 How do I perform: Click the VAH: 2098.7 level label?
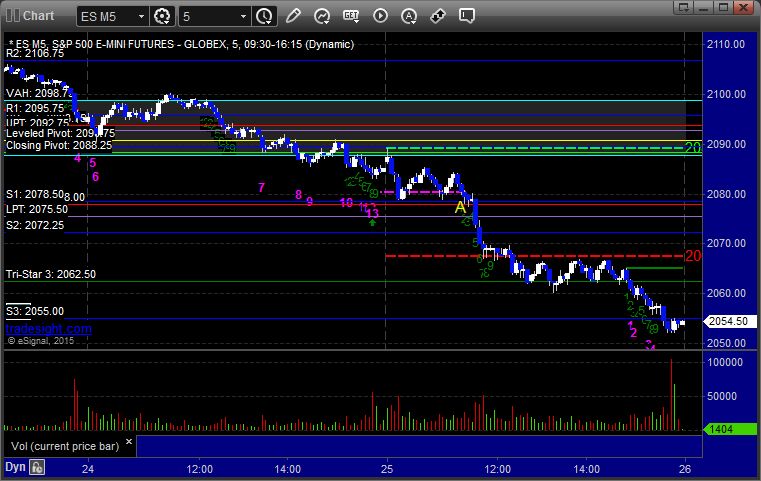click(x=39, y=93)
